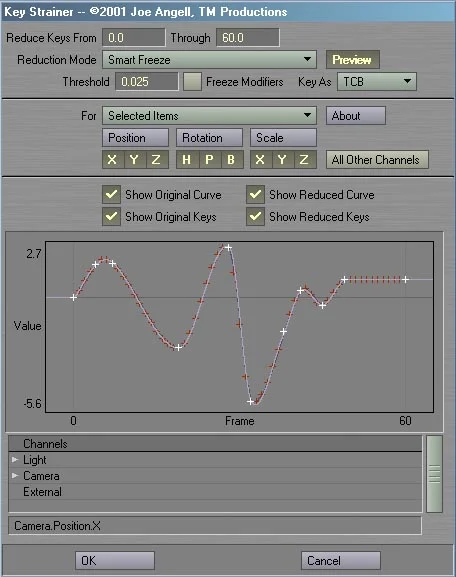Uncheck Show Reduced Curve
This screenshot has height=577, width=456.
[255, 194]
